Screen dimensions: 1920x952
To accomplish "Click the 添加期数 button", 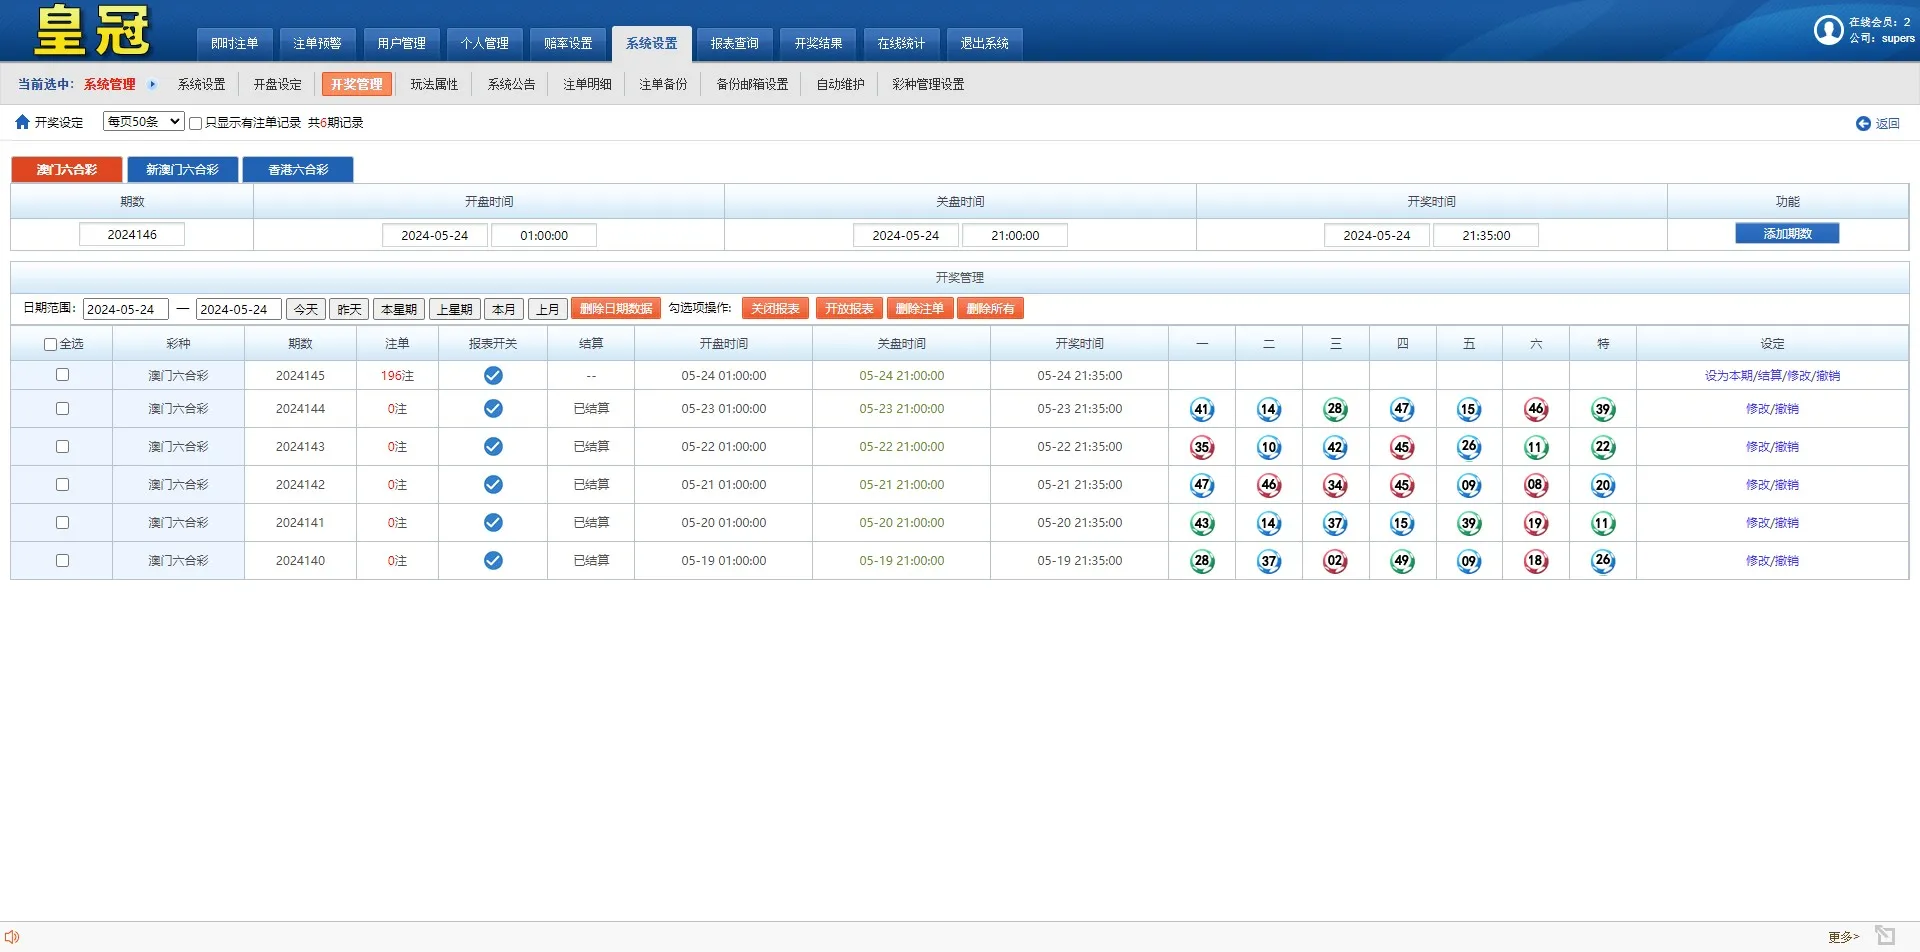I will point(1787,234).
